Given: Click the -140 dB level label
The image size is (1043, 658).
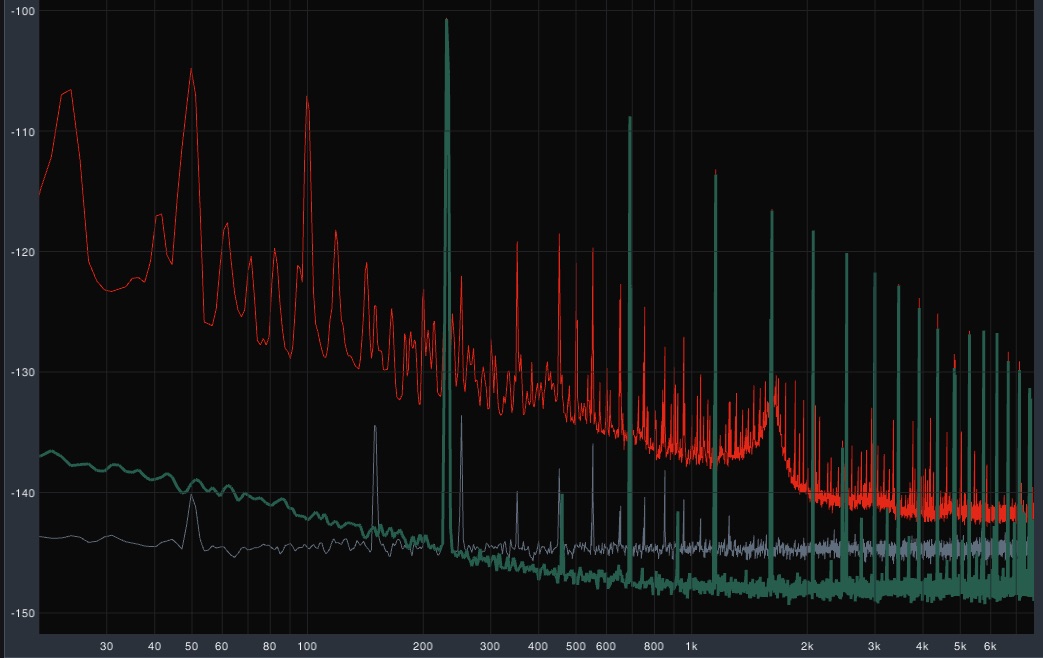Looking at the screenshot, I should pyautogui.click(x=23, y=493).
